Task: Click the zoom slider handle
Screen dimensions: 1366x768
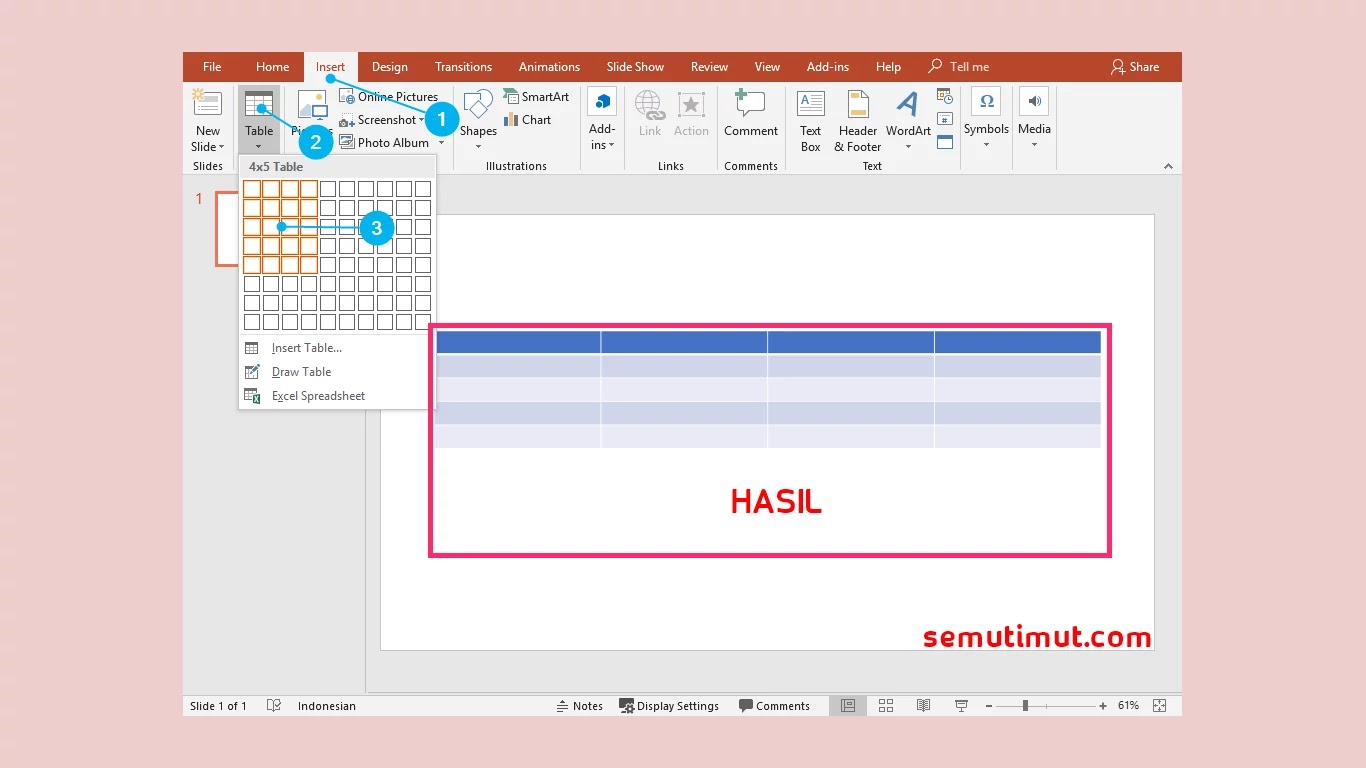Action: tap(1025, 706)
